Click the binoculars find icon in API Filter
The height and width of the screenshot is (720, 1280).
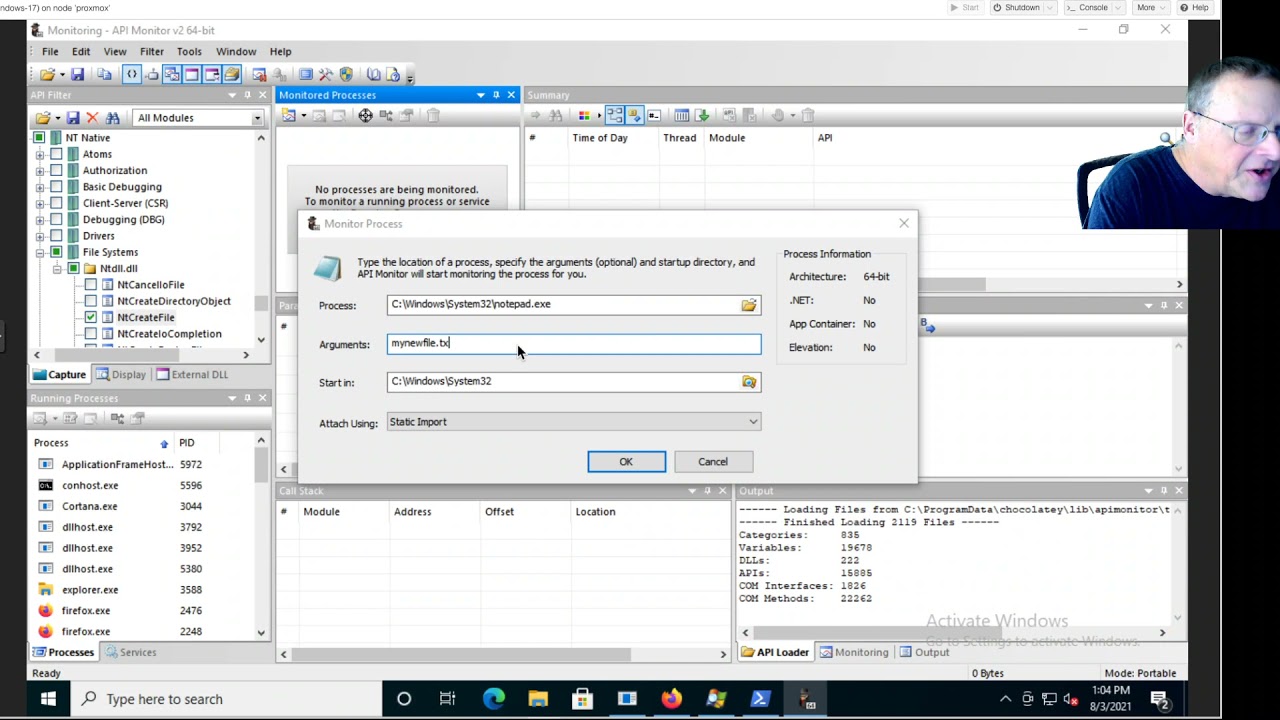point(113,118)
